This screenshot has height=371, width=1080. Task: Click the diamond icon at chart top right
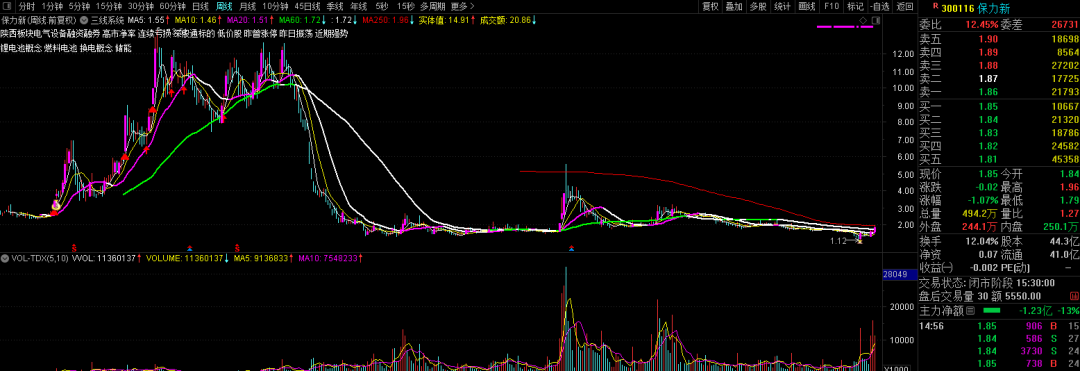pyautogui.click(x=863, y=20)
